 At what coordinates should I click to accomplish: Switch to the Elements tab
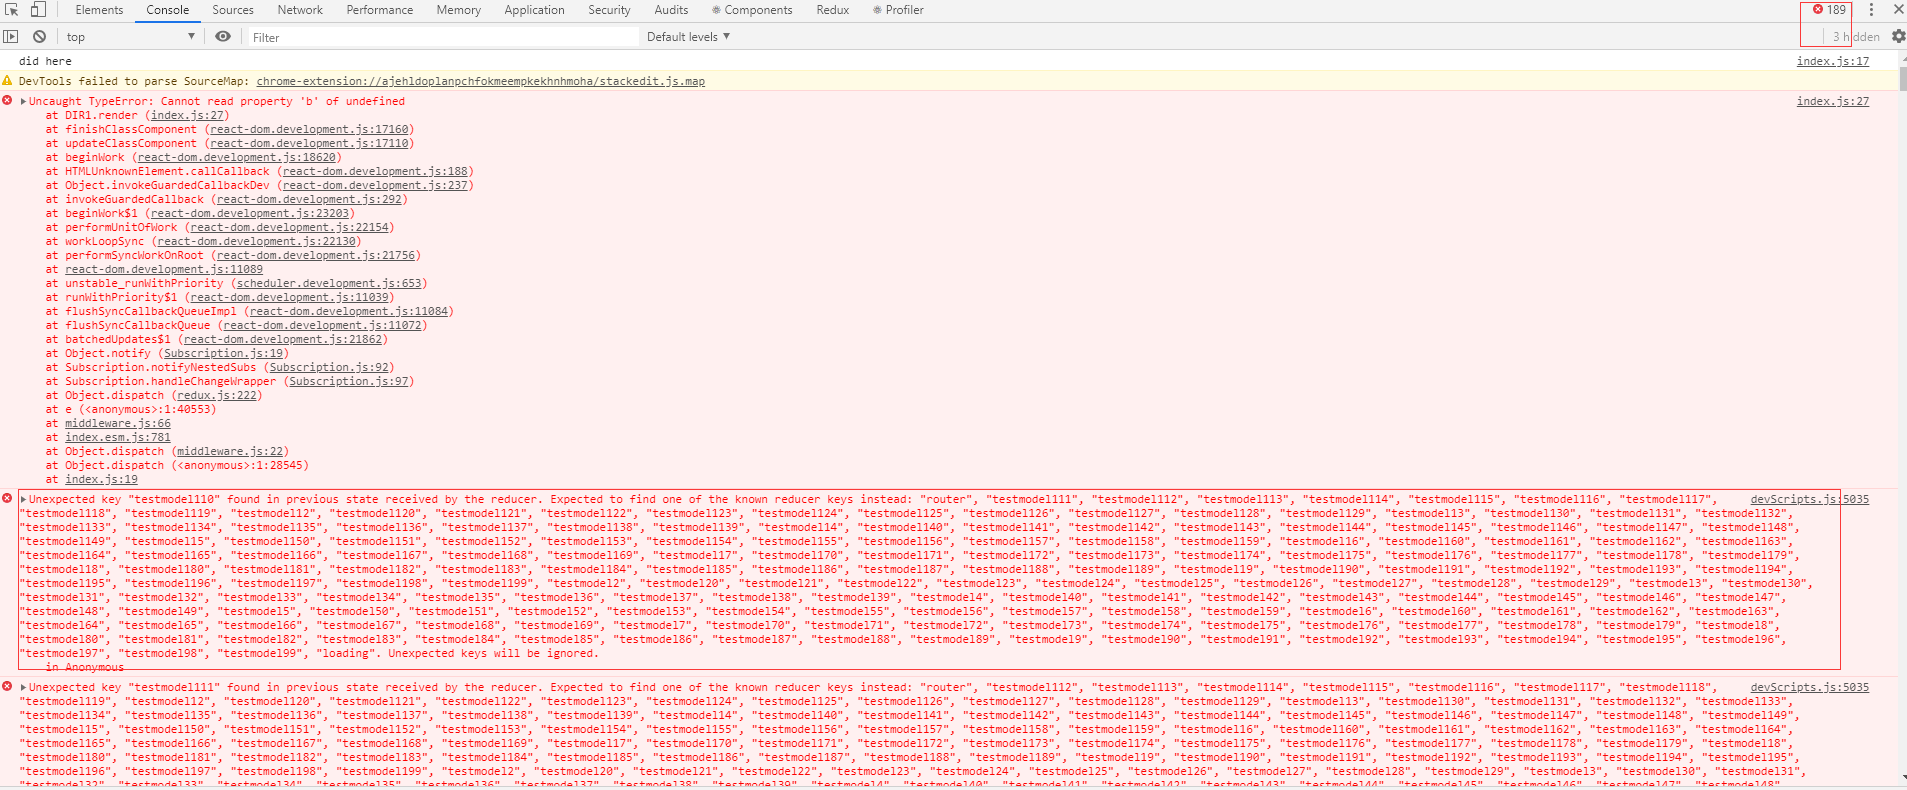(x=99, y=10)
